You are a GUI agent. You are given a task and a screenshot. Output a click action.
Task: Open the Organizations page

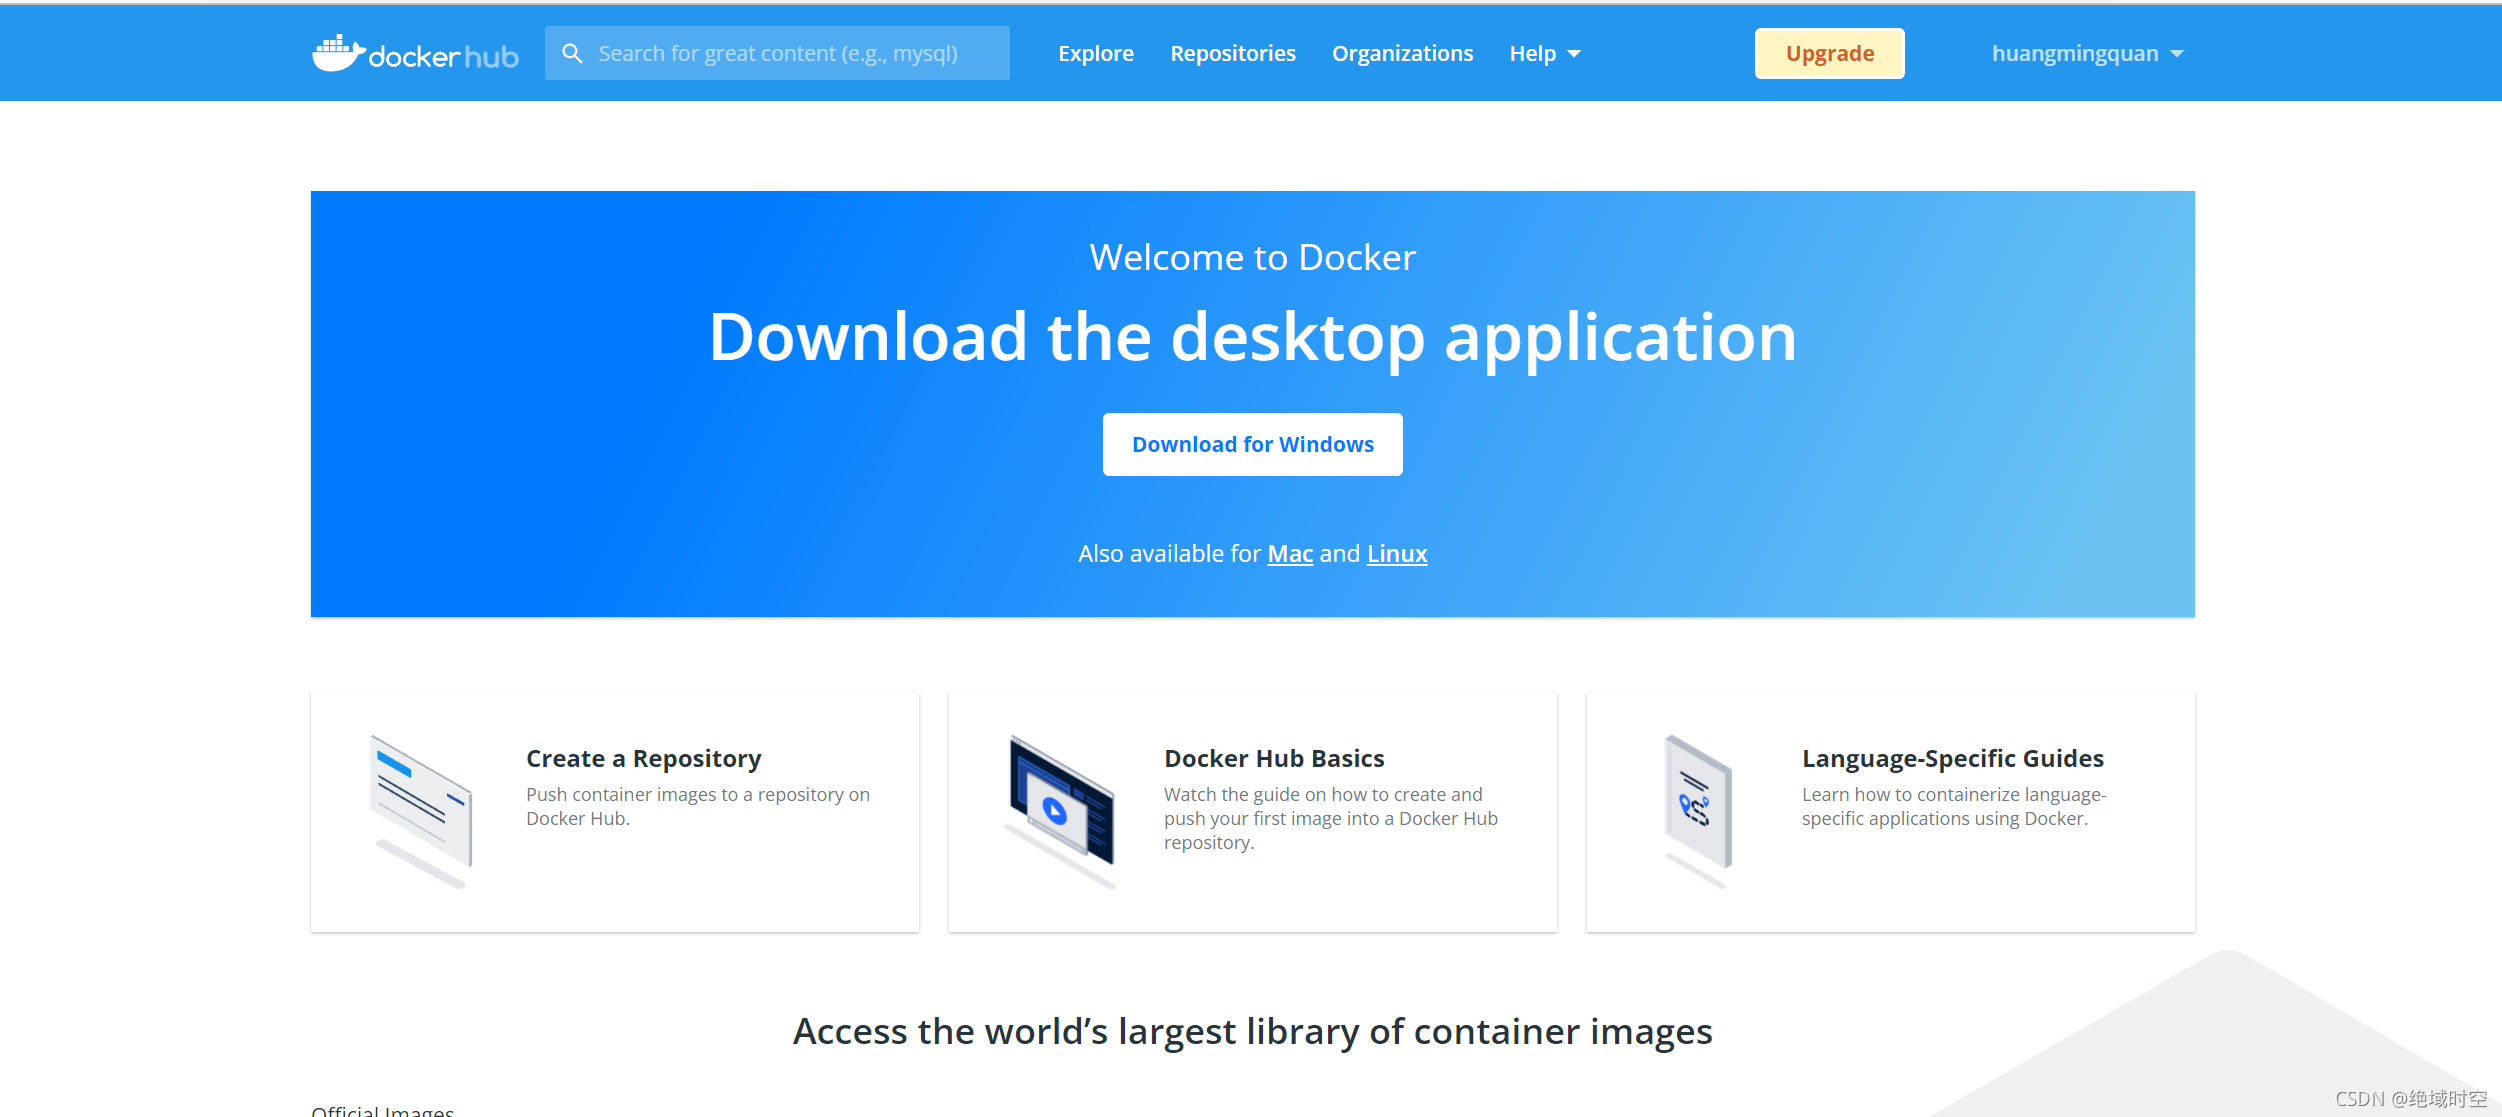point(1402,53)
